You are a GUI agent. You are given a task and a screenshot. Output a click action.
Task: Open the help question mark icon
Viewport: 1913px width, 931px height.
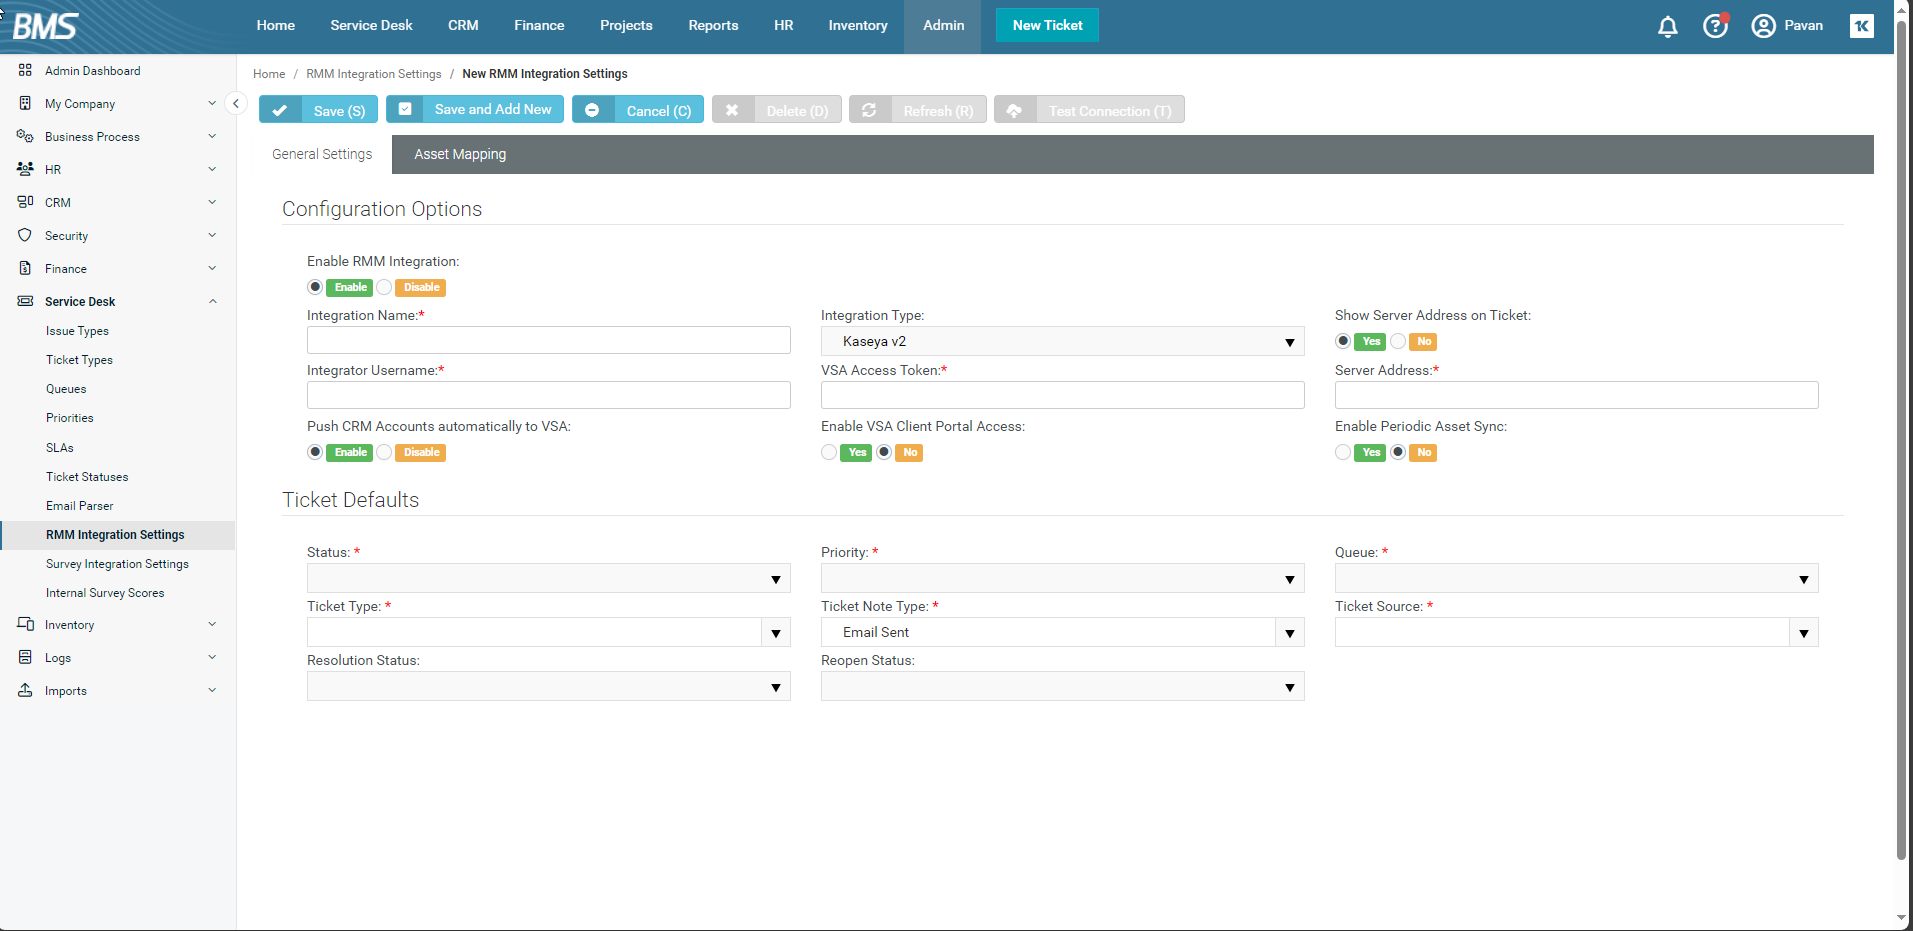coord(1715,26)
